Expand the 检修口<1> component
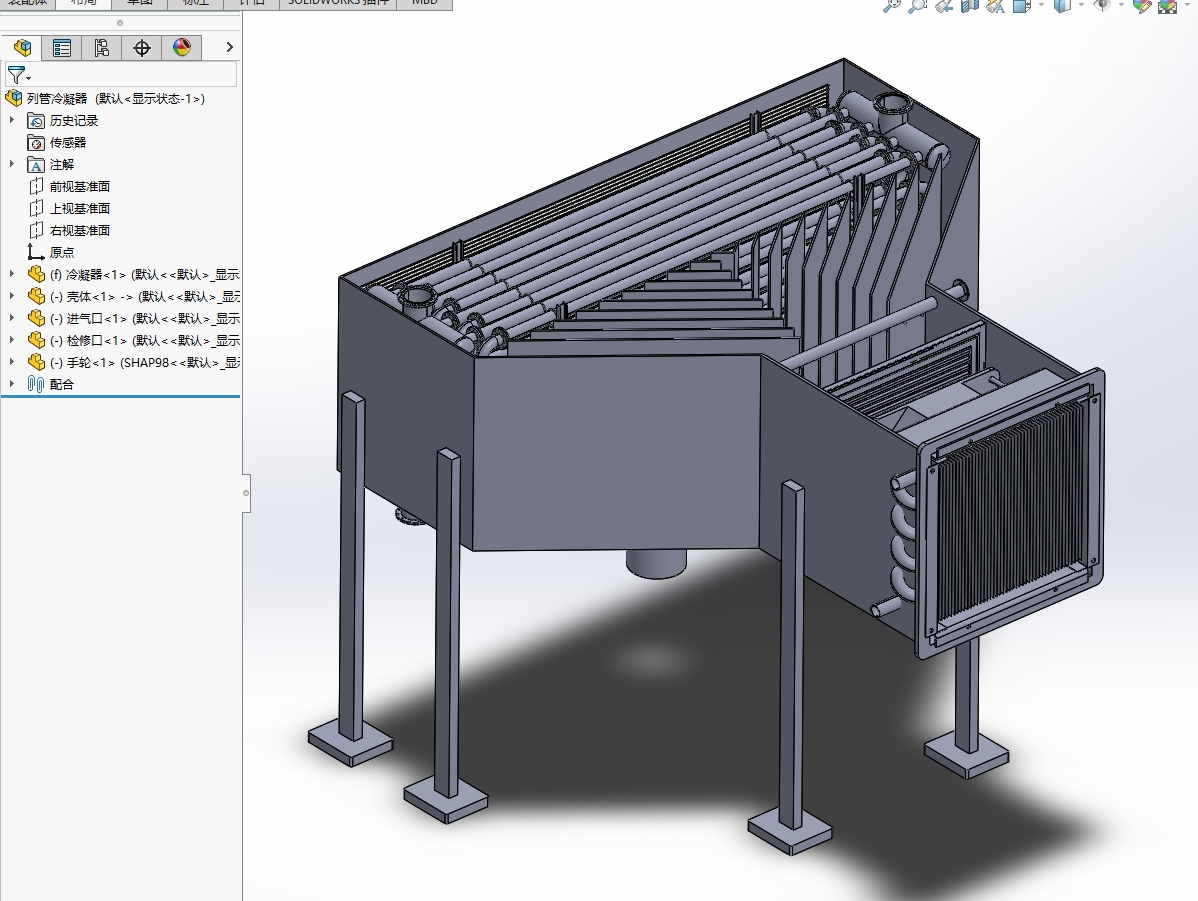The height and width of the screenshot is (901, 1198). click(x=11, y=340)
